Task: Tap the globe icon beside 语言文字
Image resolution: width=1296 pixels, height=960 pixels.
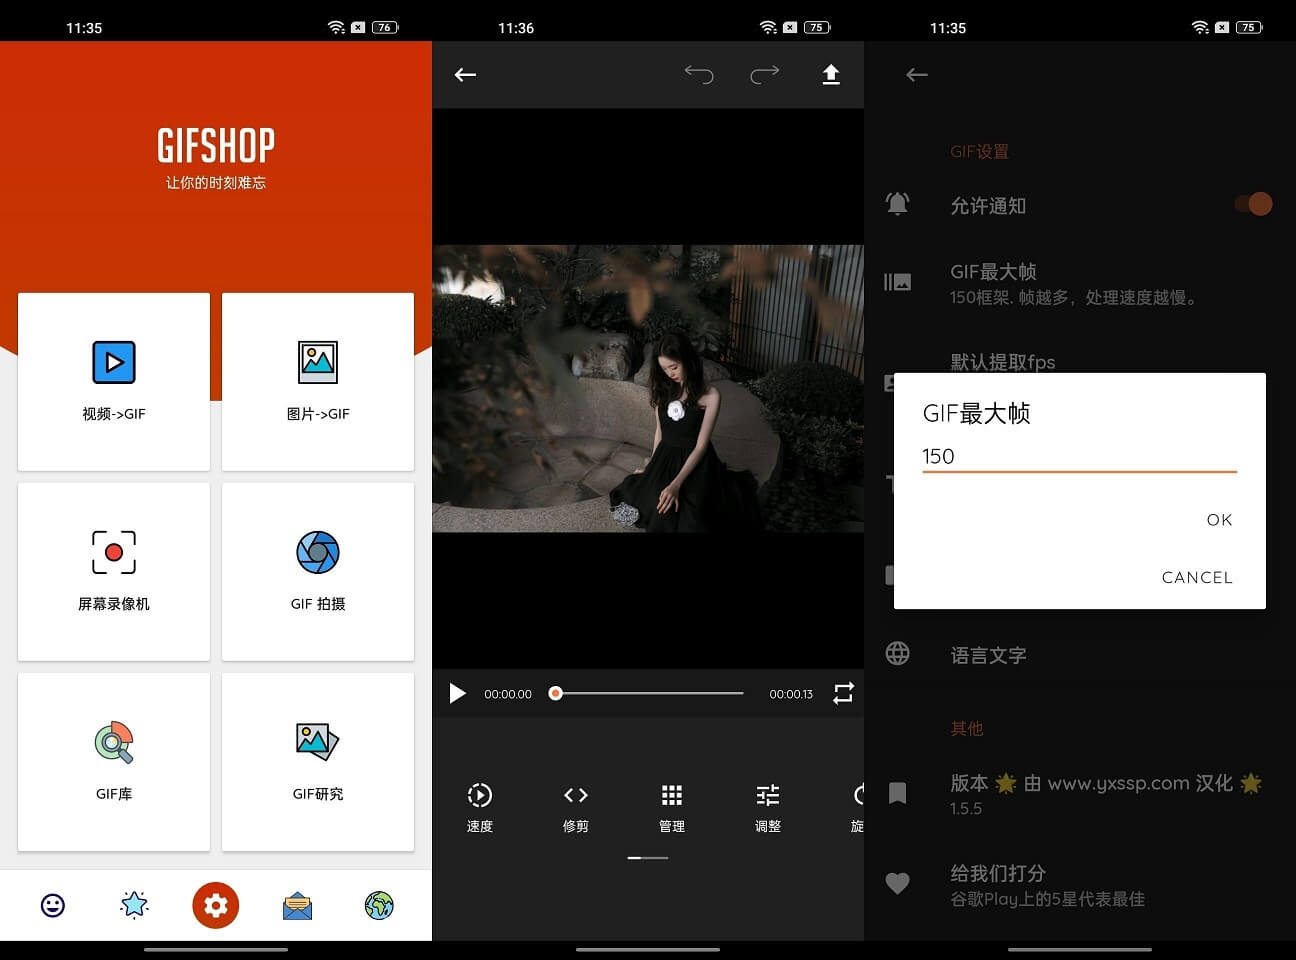Action: click(x=898, y=653)
